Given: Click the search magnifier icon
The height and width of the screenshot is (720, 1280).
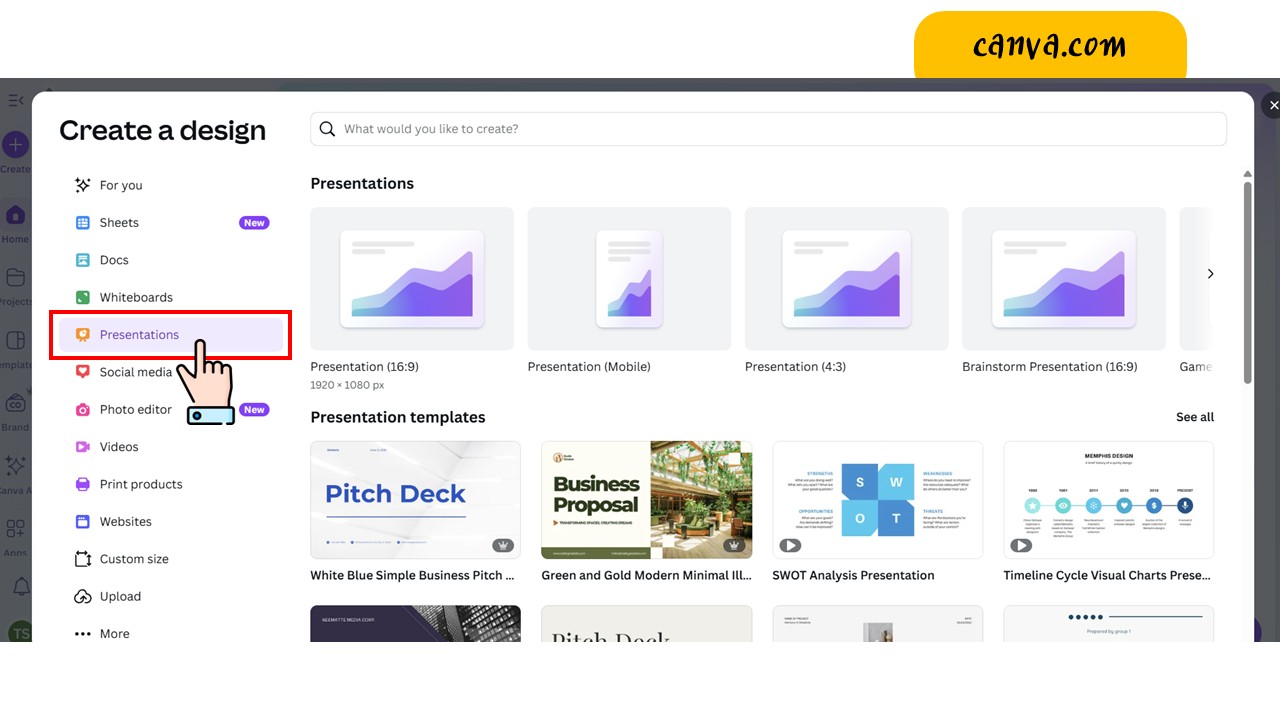Looking at the screenshot, I should pyautogui.click(x=327, y=129).
